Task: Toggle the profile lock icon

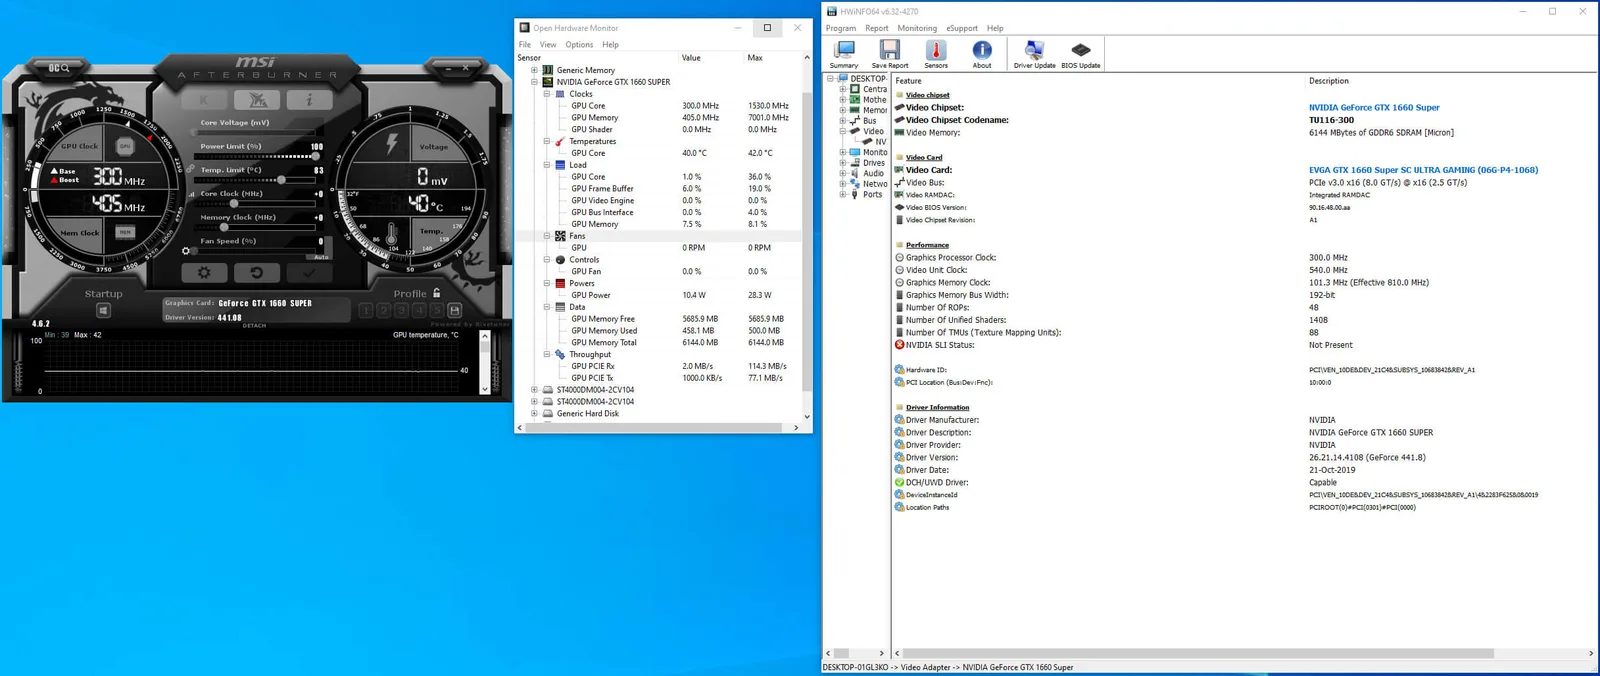Action: tap(436, 293)
